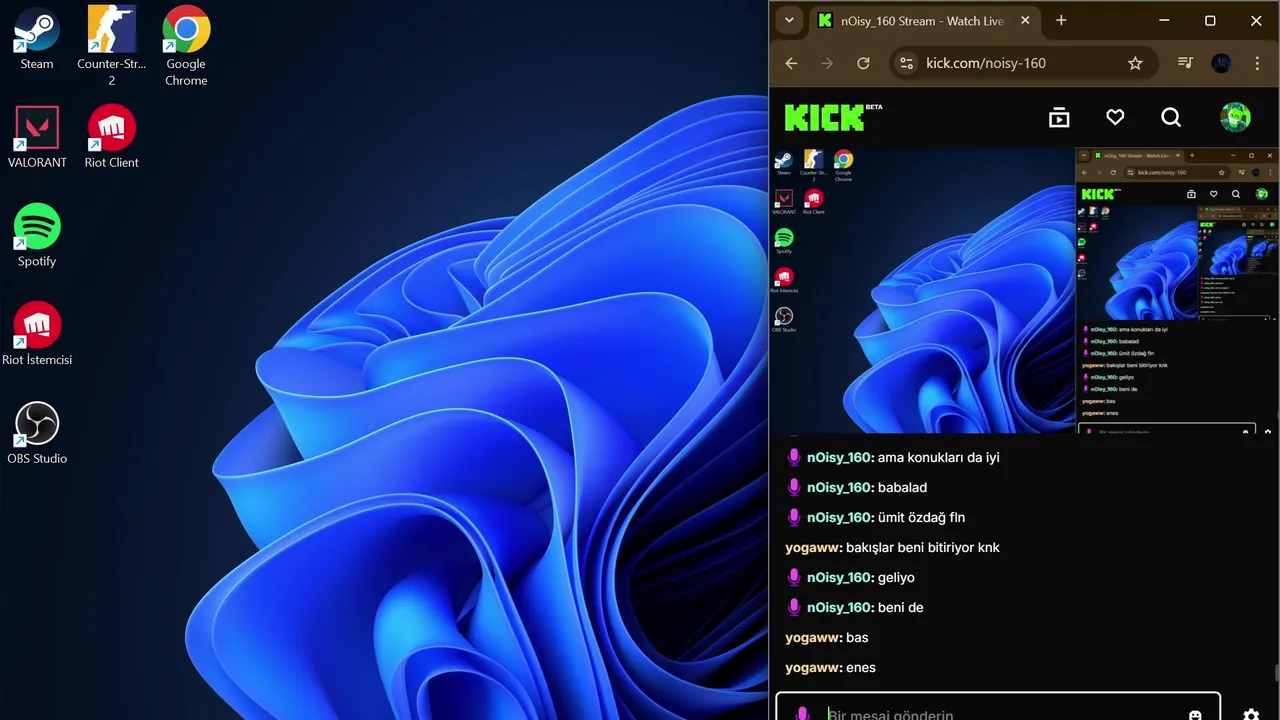The height and width of the screenshot is (720, 1280).
Task: Maximize the Chrome window
Action: 1210,20
